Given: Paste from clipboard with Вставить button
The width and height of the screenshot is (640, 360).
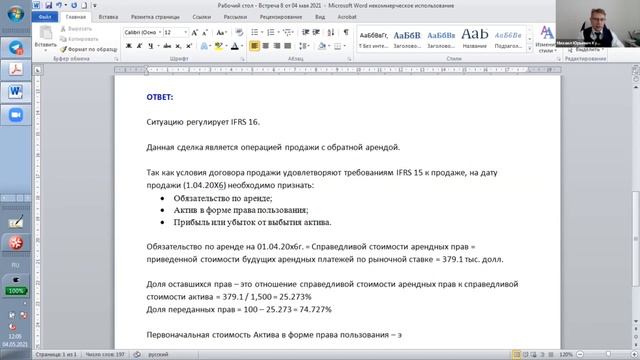Looking at the screenshot, I should click(x=45, y=38).
